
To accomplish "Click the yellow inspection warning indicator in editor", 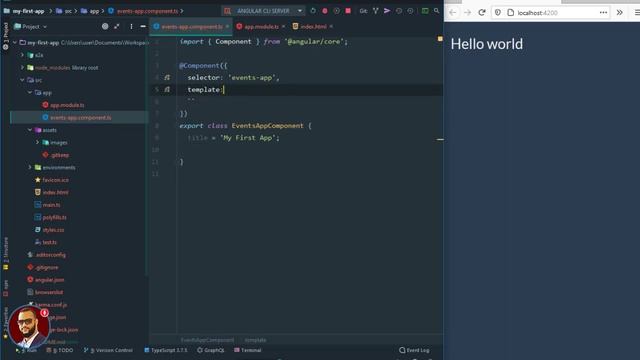I will tap(440, 39).
